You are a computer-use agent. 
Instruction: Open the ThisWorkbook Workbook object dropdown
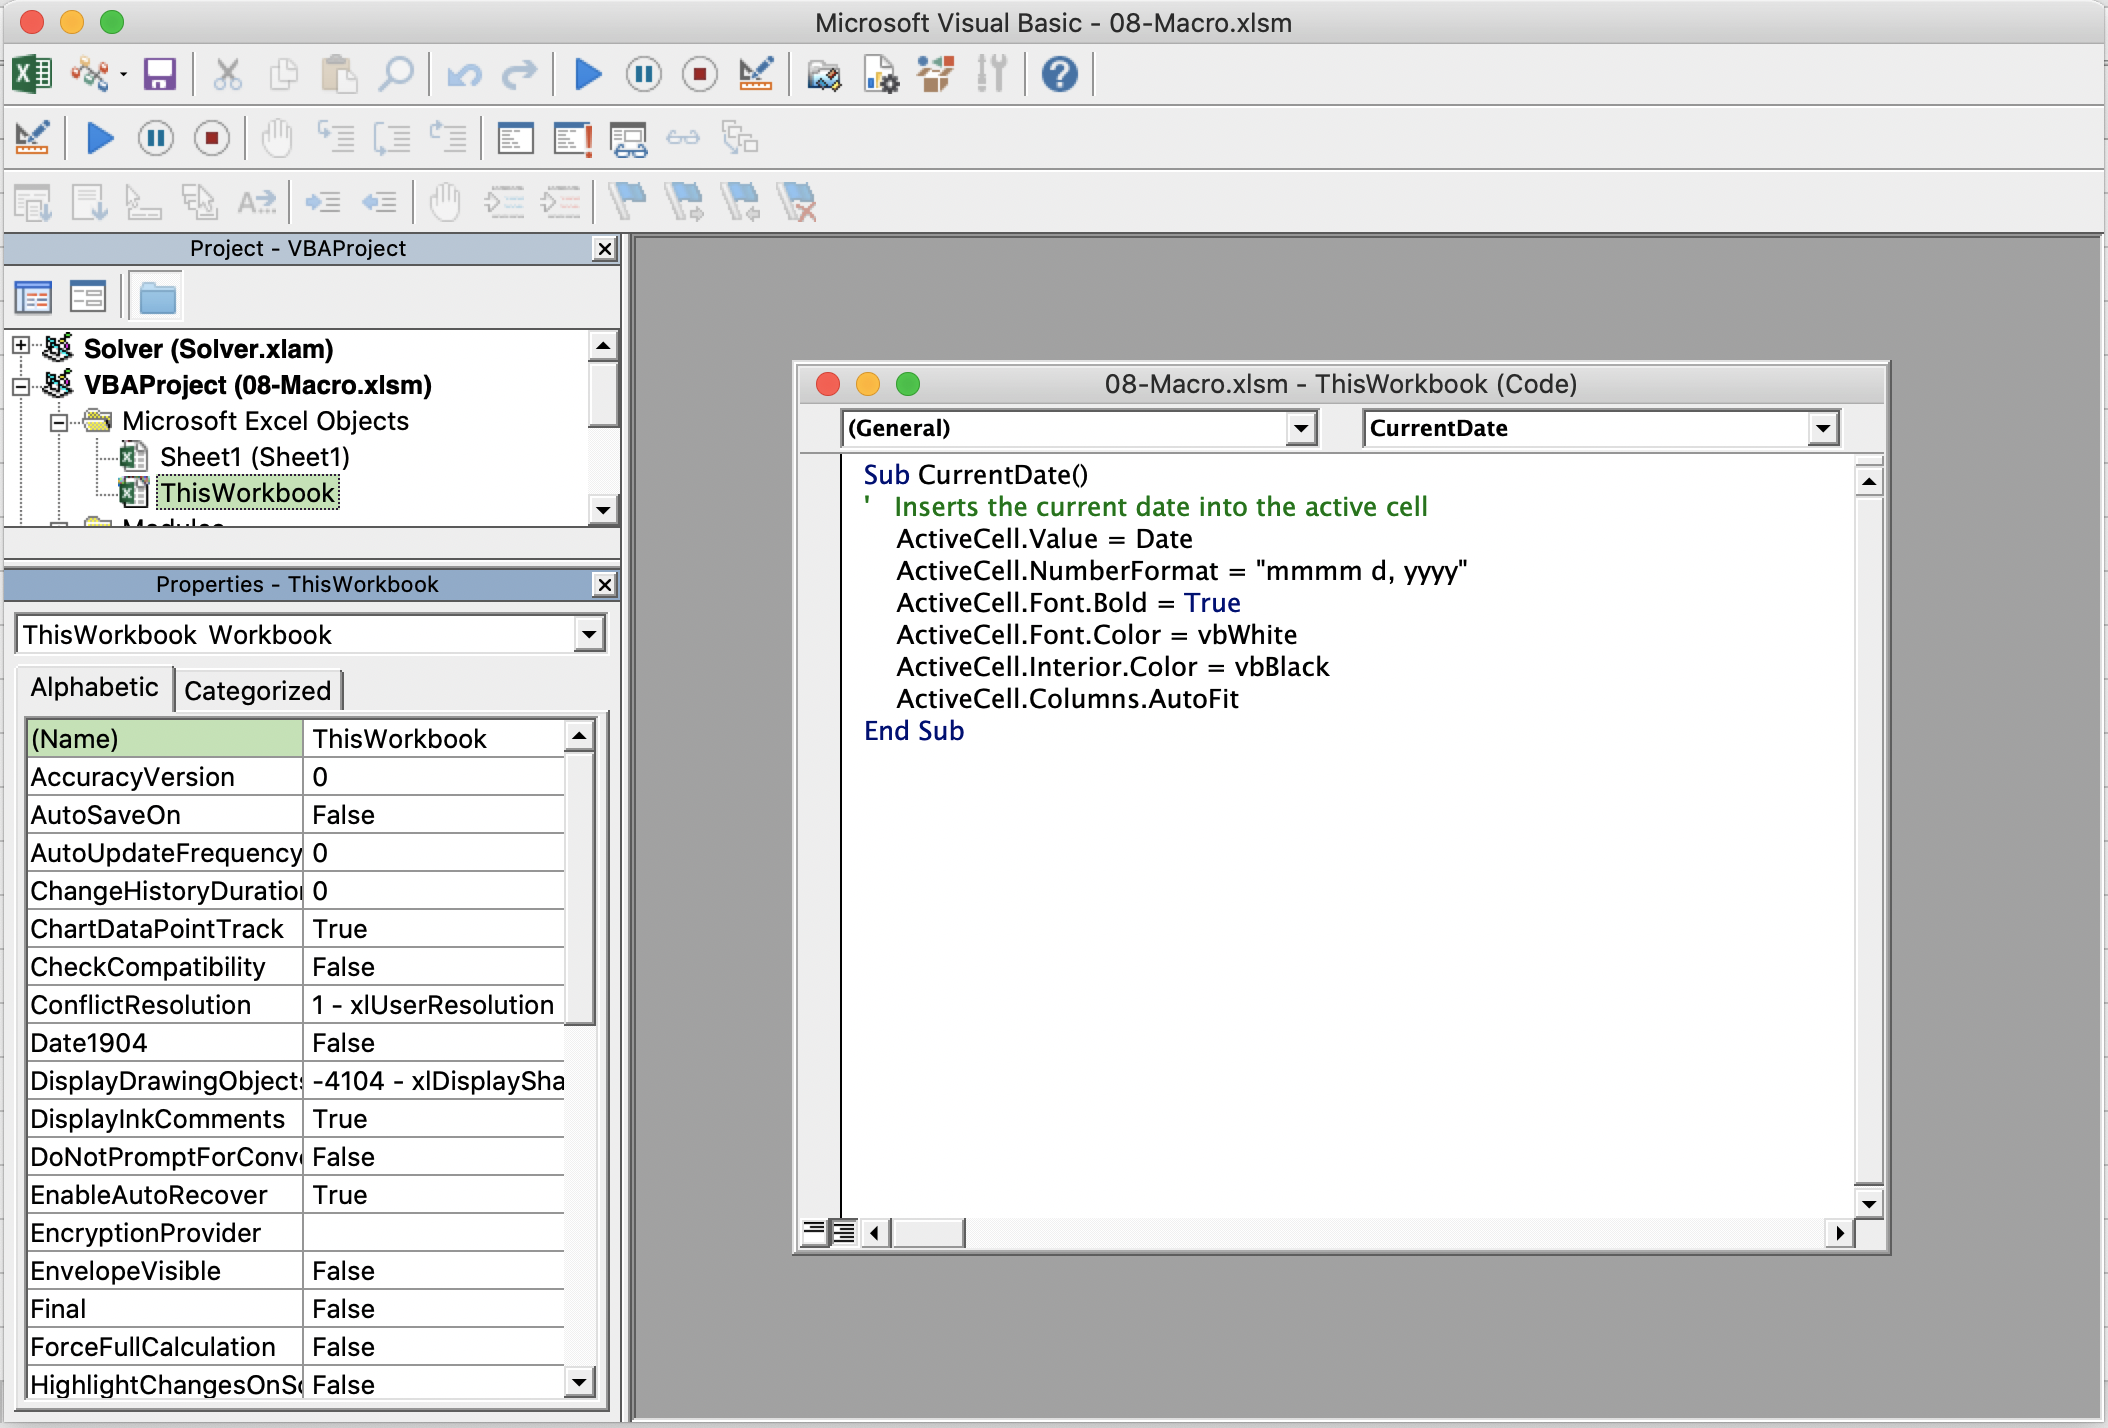point(589,635)
